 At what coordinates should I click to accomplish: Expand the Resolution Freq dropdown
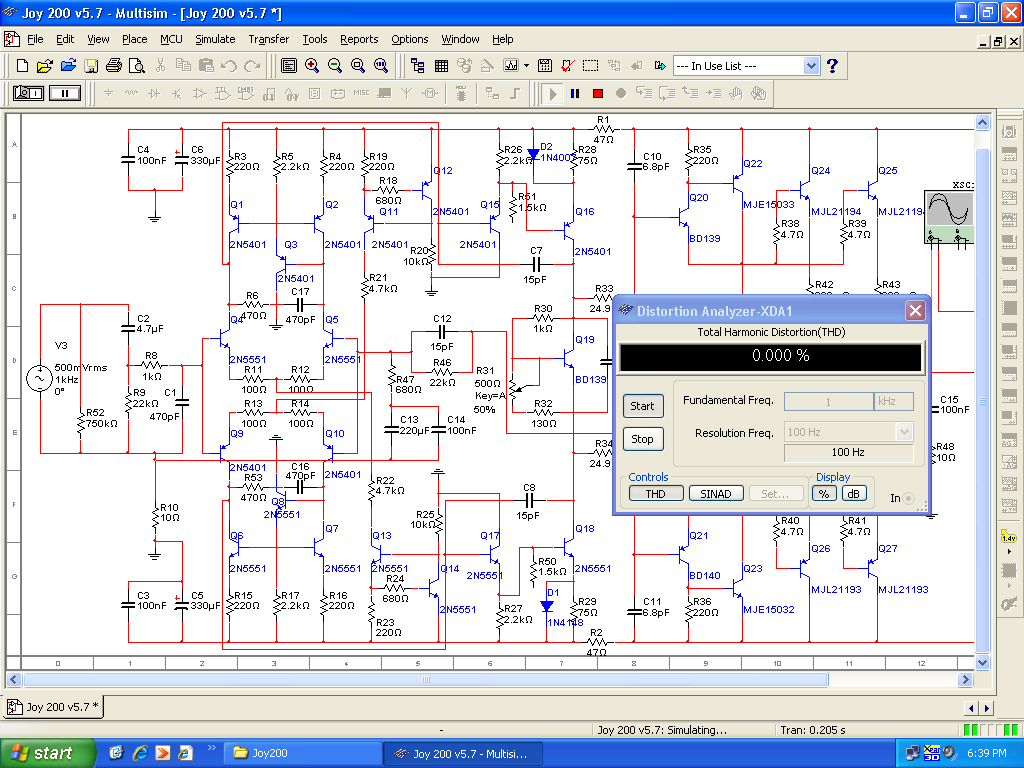(x=904, y=432)
